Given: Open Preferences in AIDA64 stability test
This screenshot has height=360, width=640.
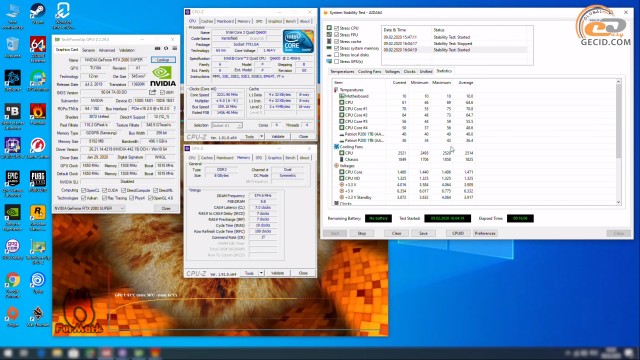Looking at the screenshot, I should pos(485,233).
